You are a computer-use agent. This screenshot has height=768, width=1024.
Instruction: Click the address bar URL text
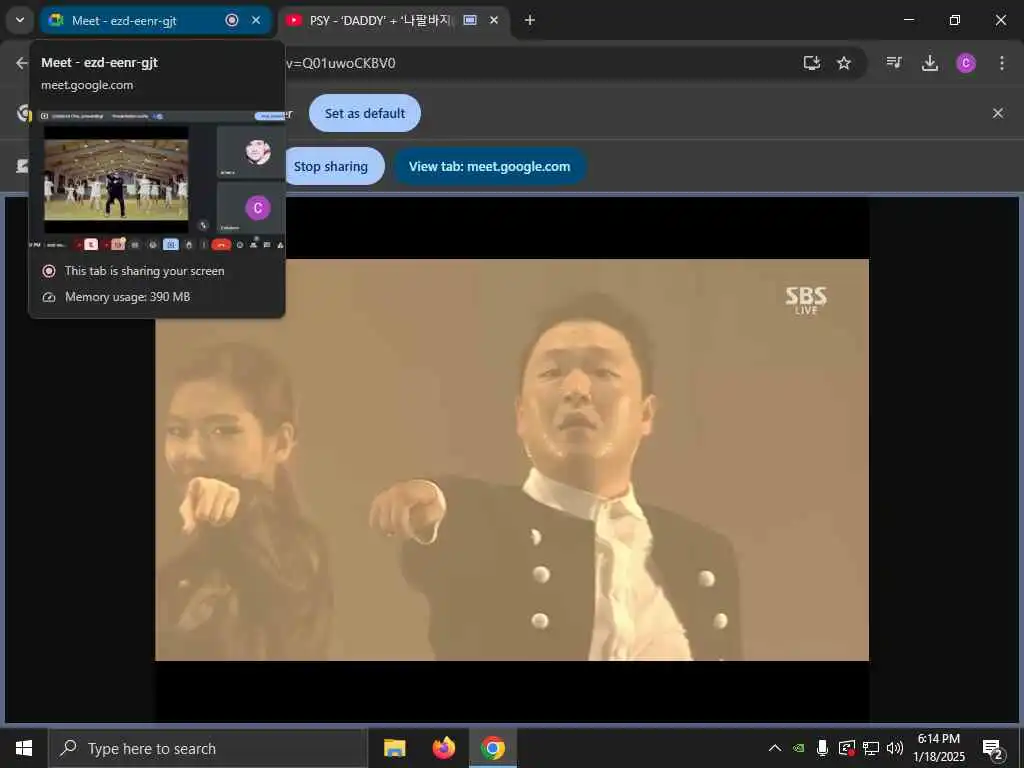[x=341, y=63]
